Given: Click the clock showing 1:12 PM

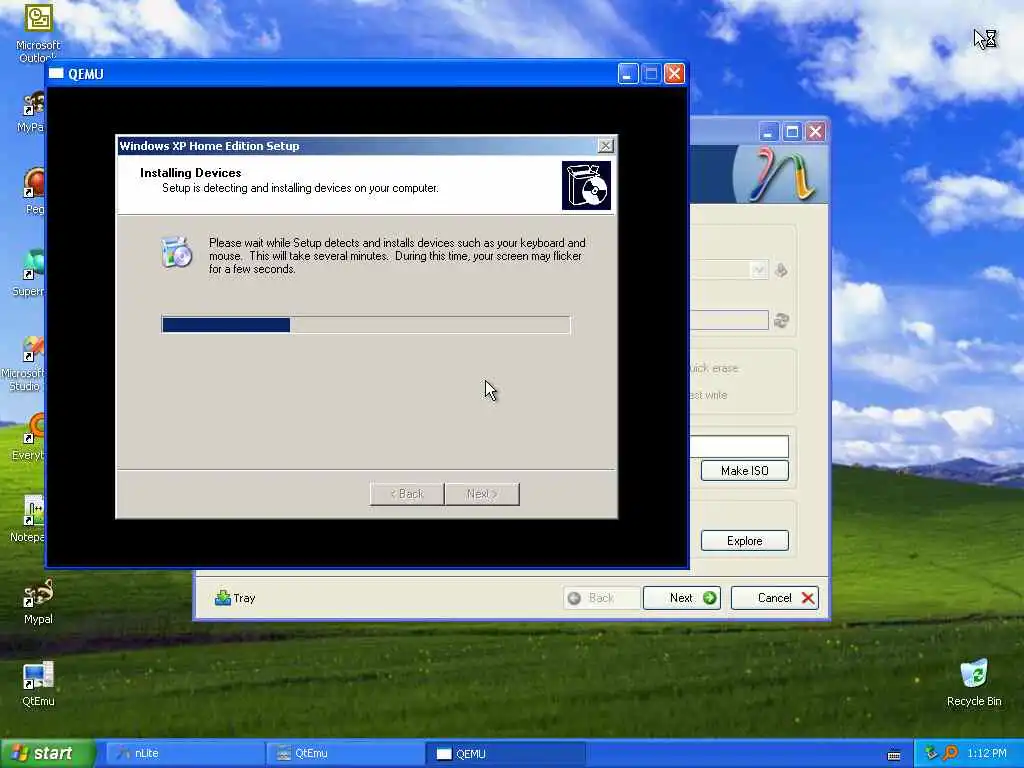Looking at the screenshot, I should pos(987,753).
